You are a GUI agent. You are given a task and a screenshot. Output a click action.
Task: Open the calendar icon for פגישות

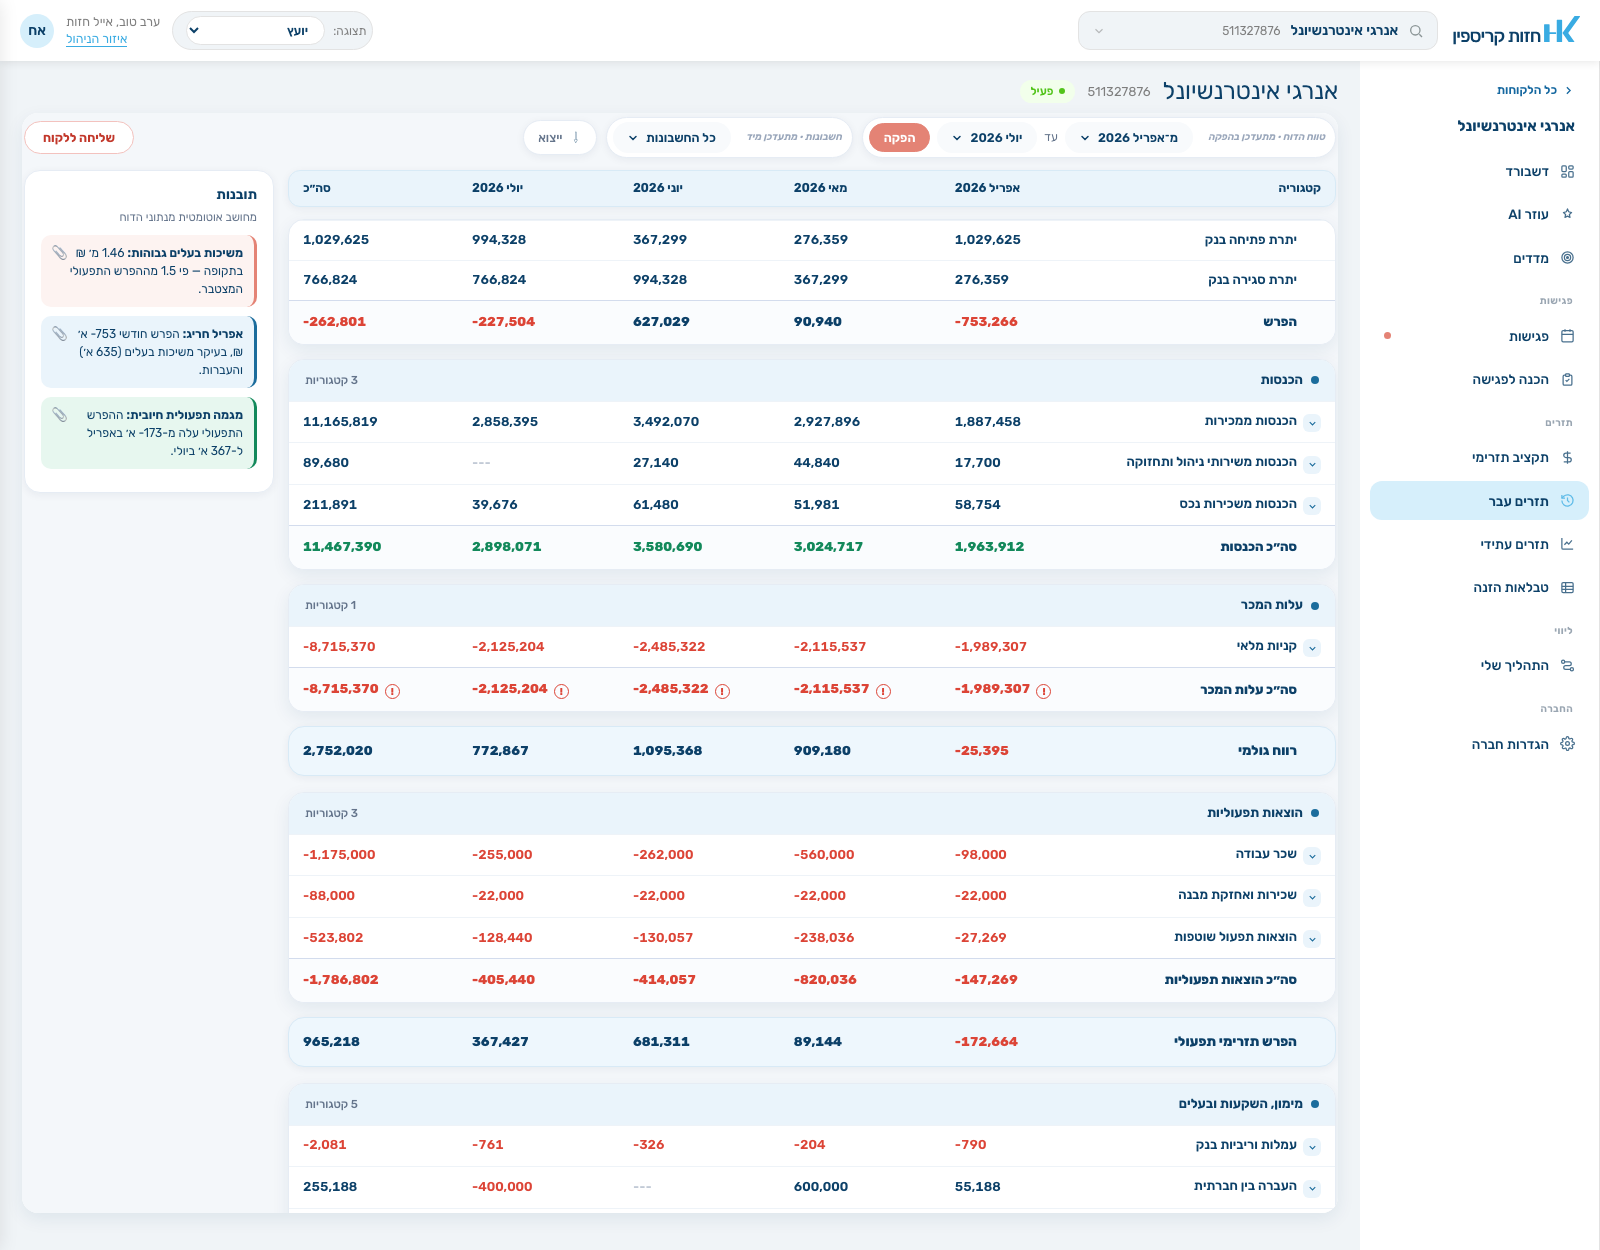coord(1567,336)
